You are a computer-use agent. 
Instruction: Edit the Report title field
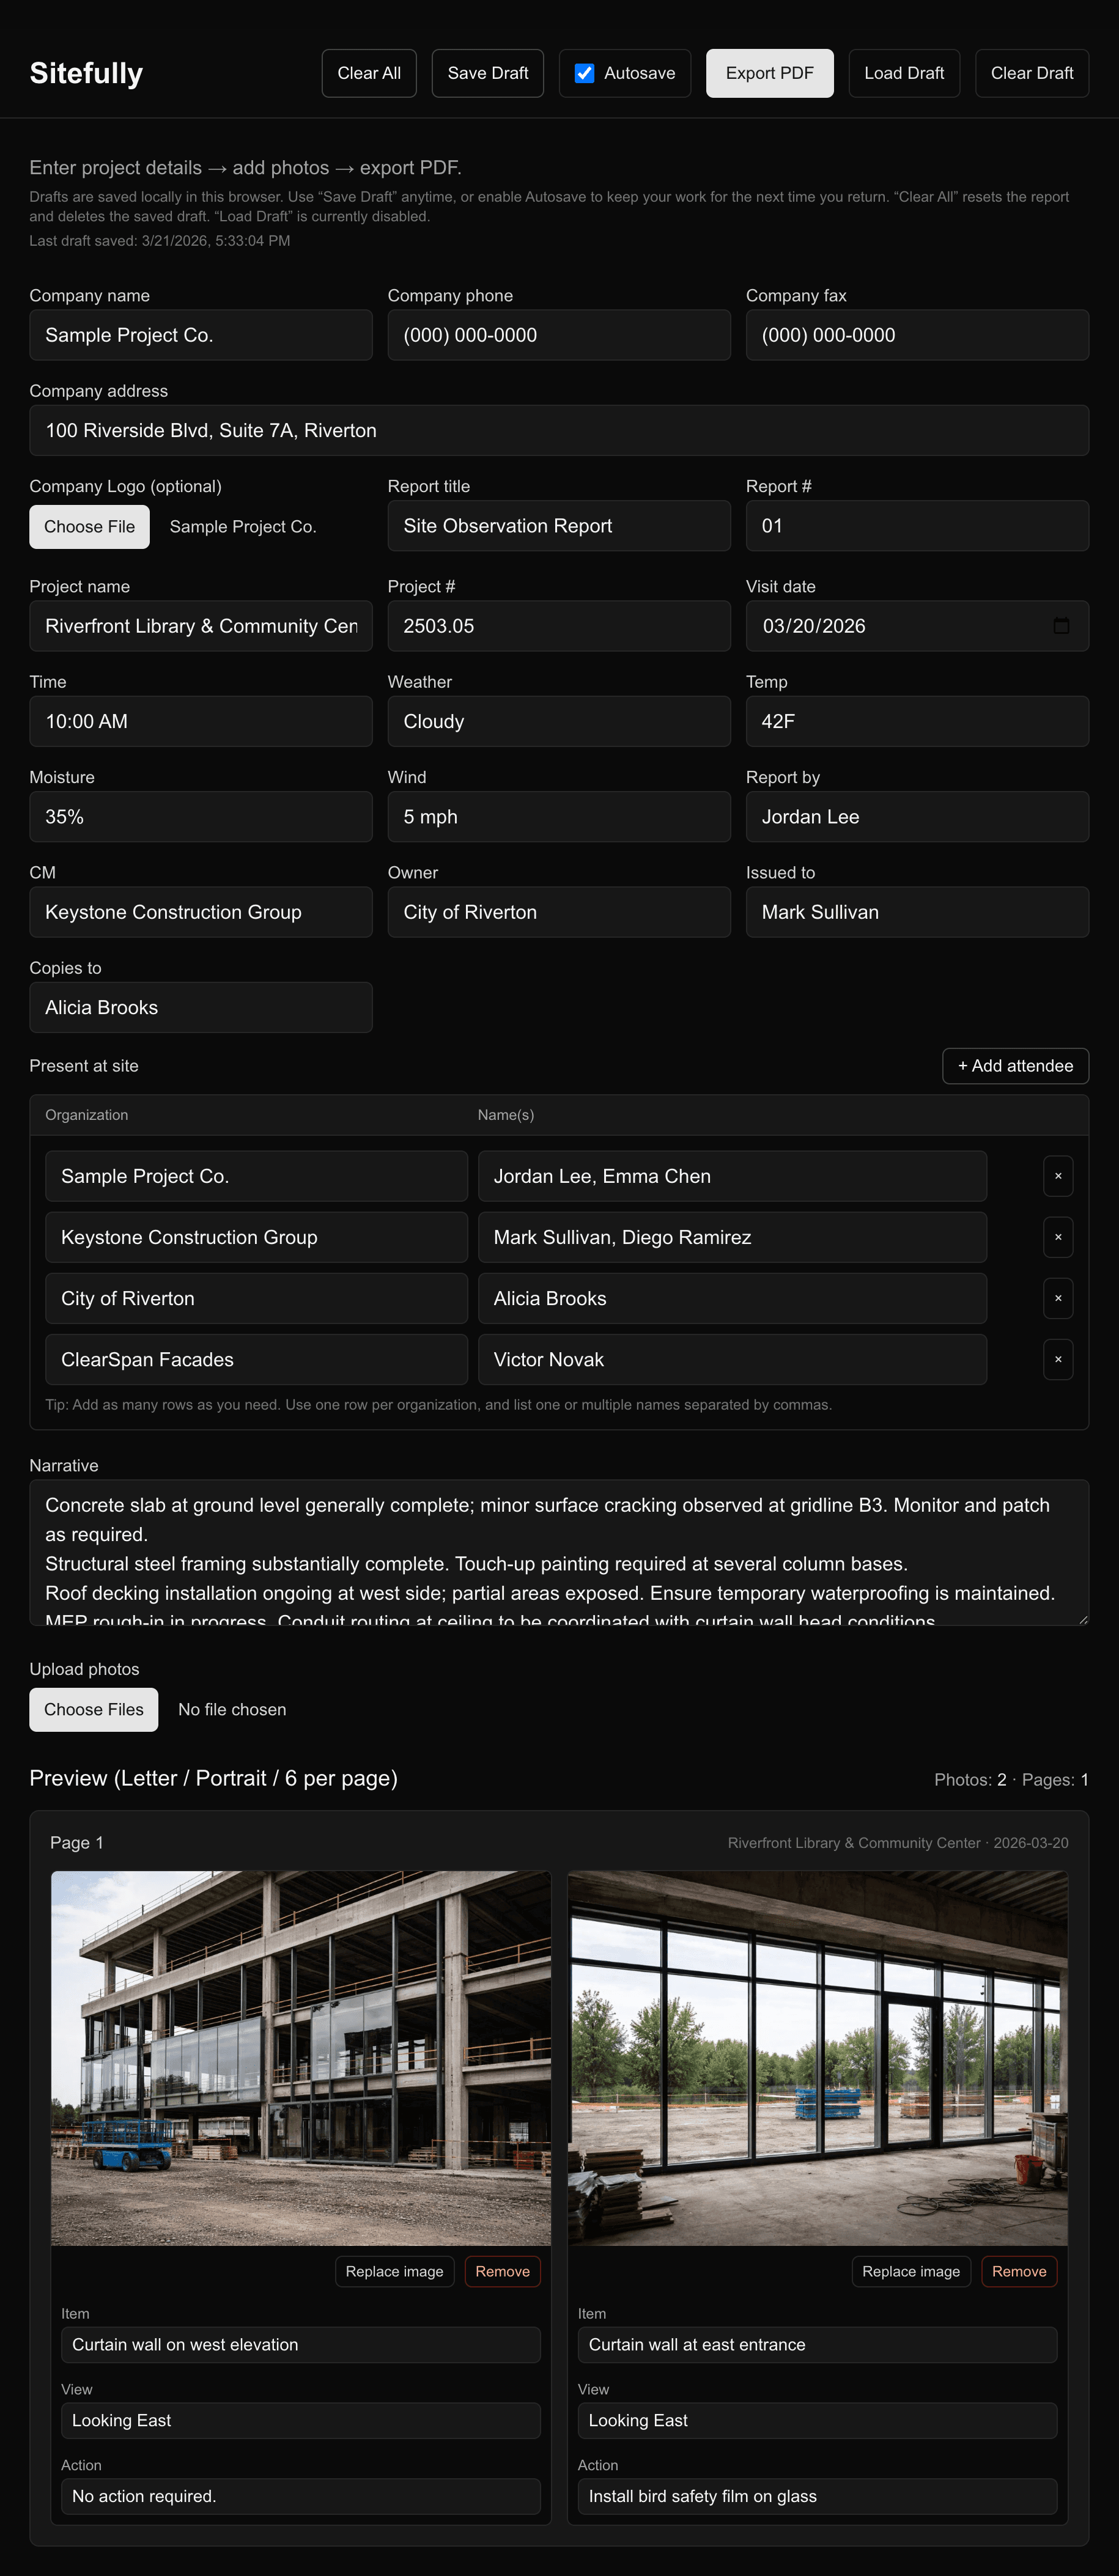[x=559, y=526]
